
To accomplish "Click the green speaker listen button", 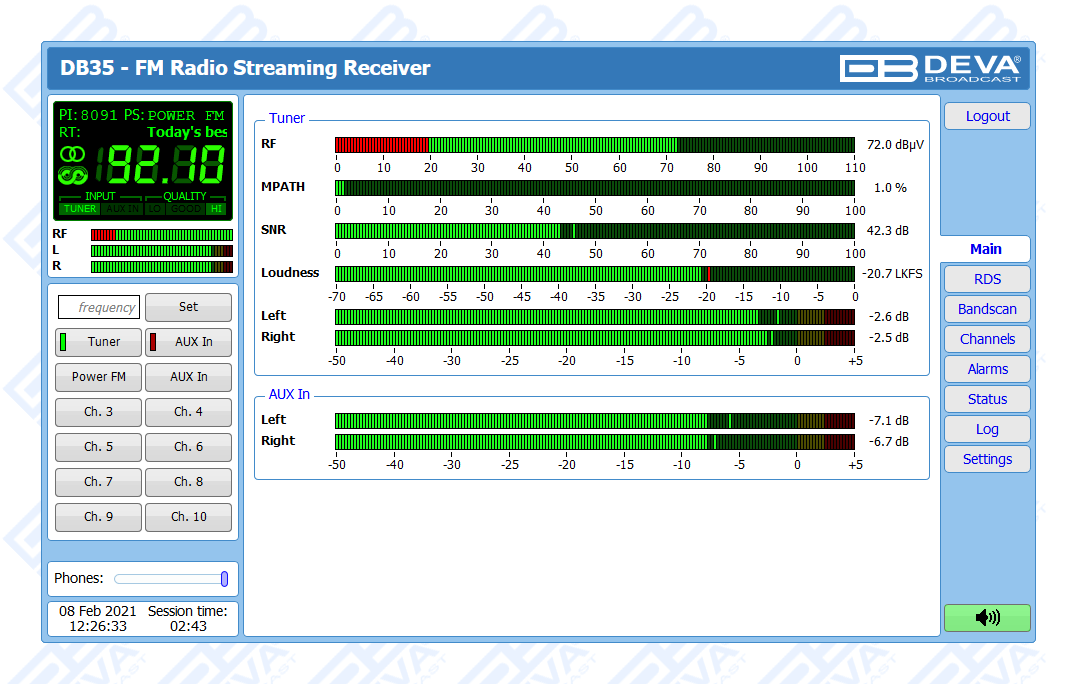I will pos(986,618).
